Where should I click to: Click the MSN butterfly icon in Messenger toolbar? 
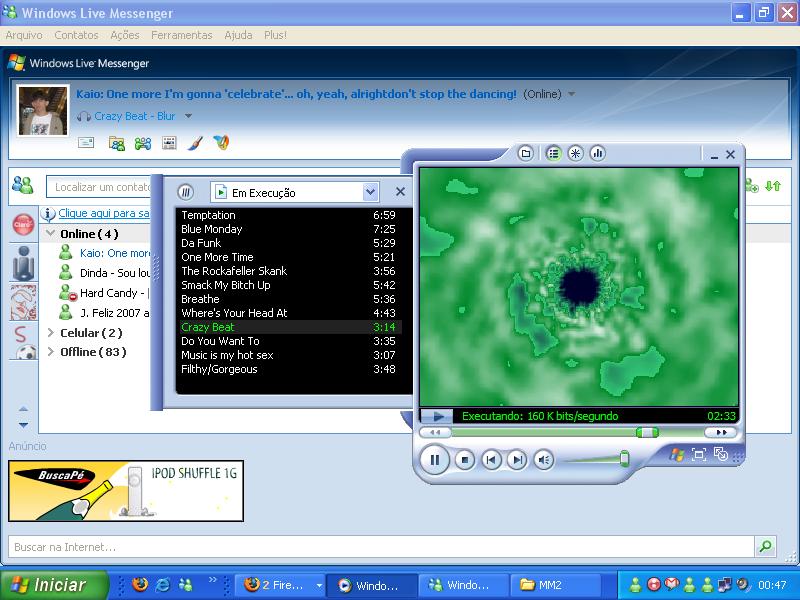(221, 143)
